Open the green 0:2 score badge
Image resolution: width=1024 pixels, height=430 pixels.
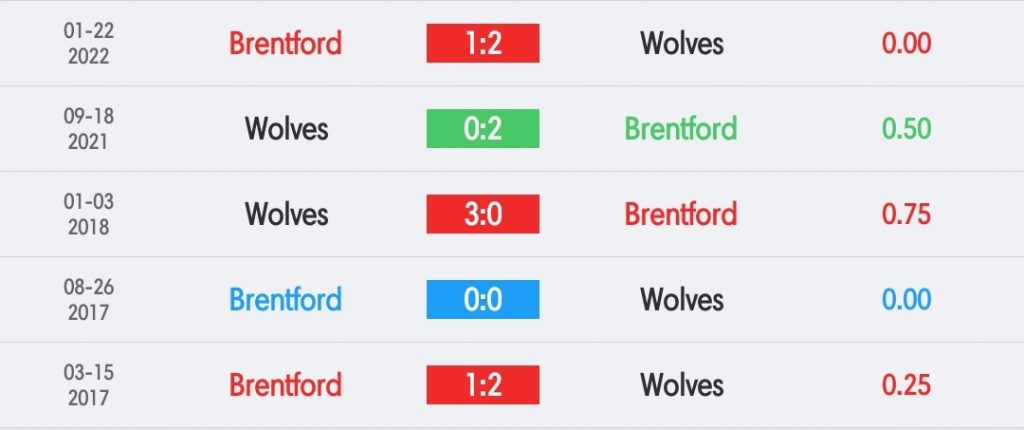tap(483, 129)
